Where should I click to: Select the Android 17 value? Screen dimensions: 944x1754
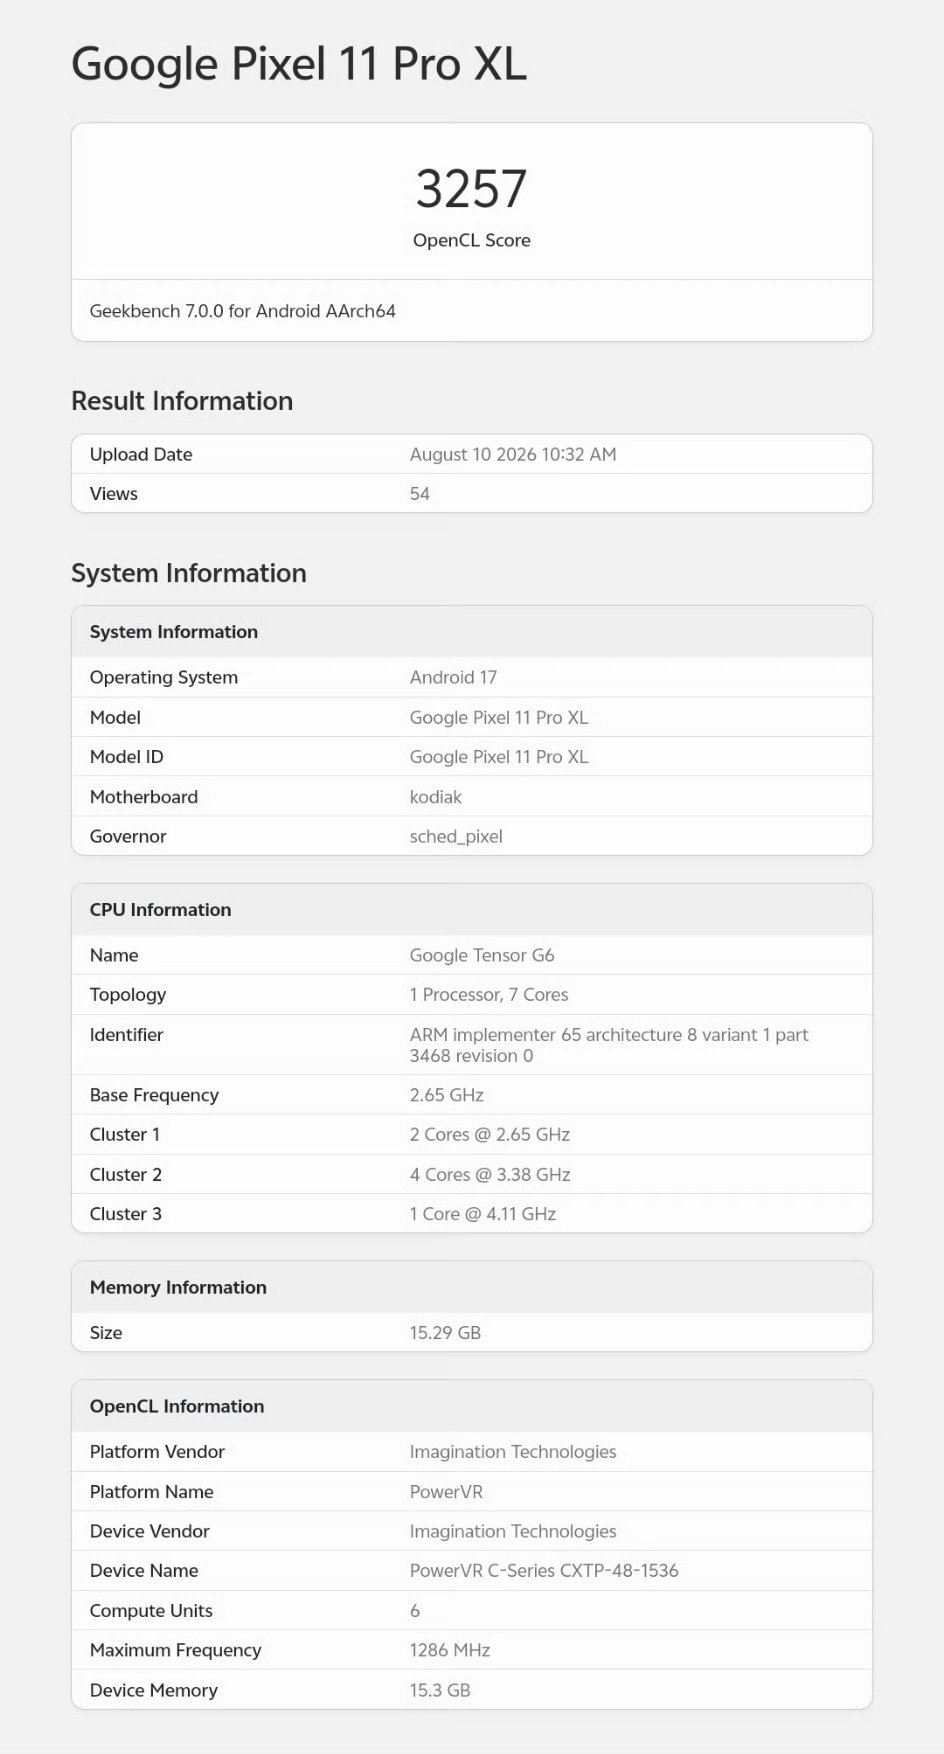point(453,677)
